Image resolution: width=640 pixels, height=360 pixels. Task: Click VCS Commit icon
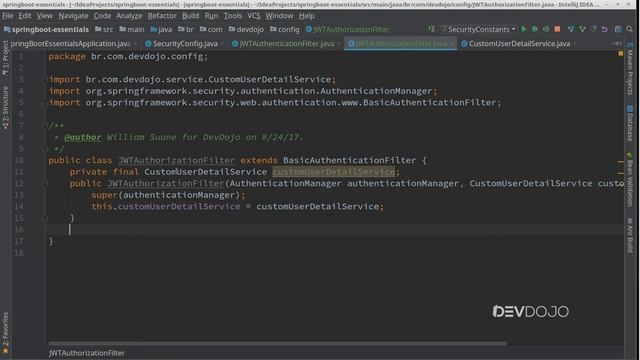(582, 29)
